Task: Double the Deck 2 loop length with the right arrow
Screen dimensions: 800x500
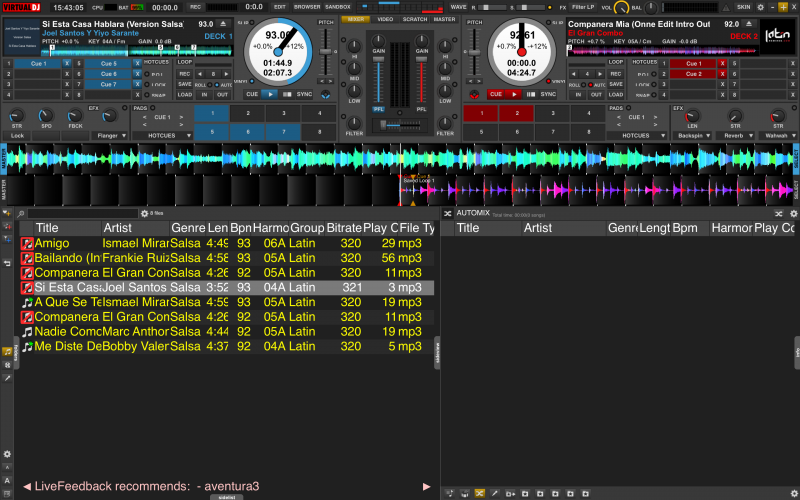Action: (x=601, y=74)
